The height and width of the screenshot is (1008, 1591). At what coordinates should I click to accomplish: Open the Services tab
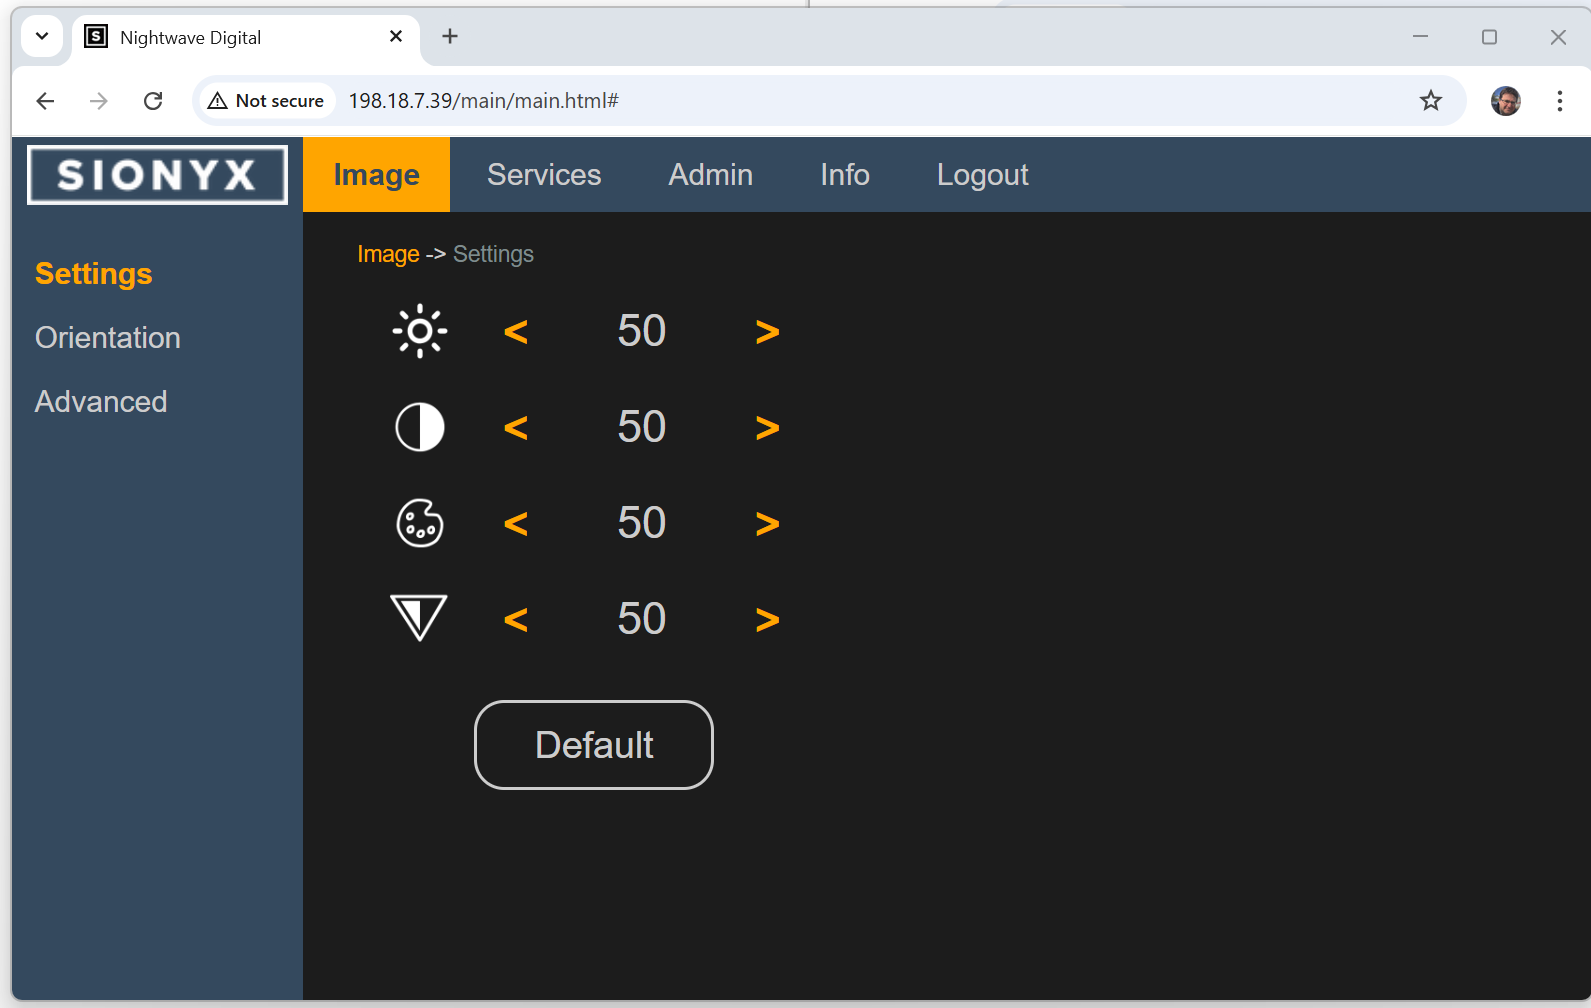pyautogui.click(x=544, y=175)
